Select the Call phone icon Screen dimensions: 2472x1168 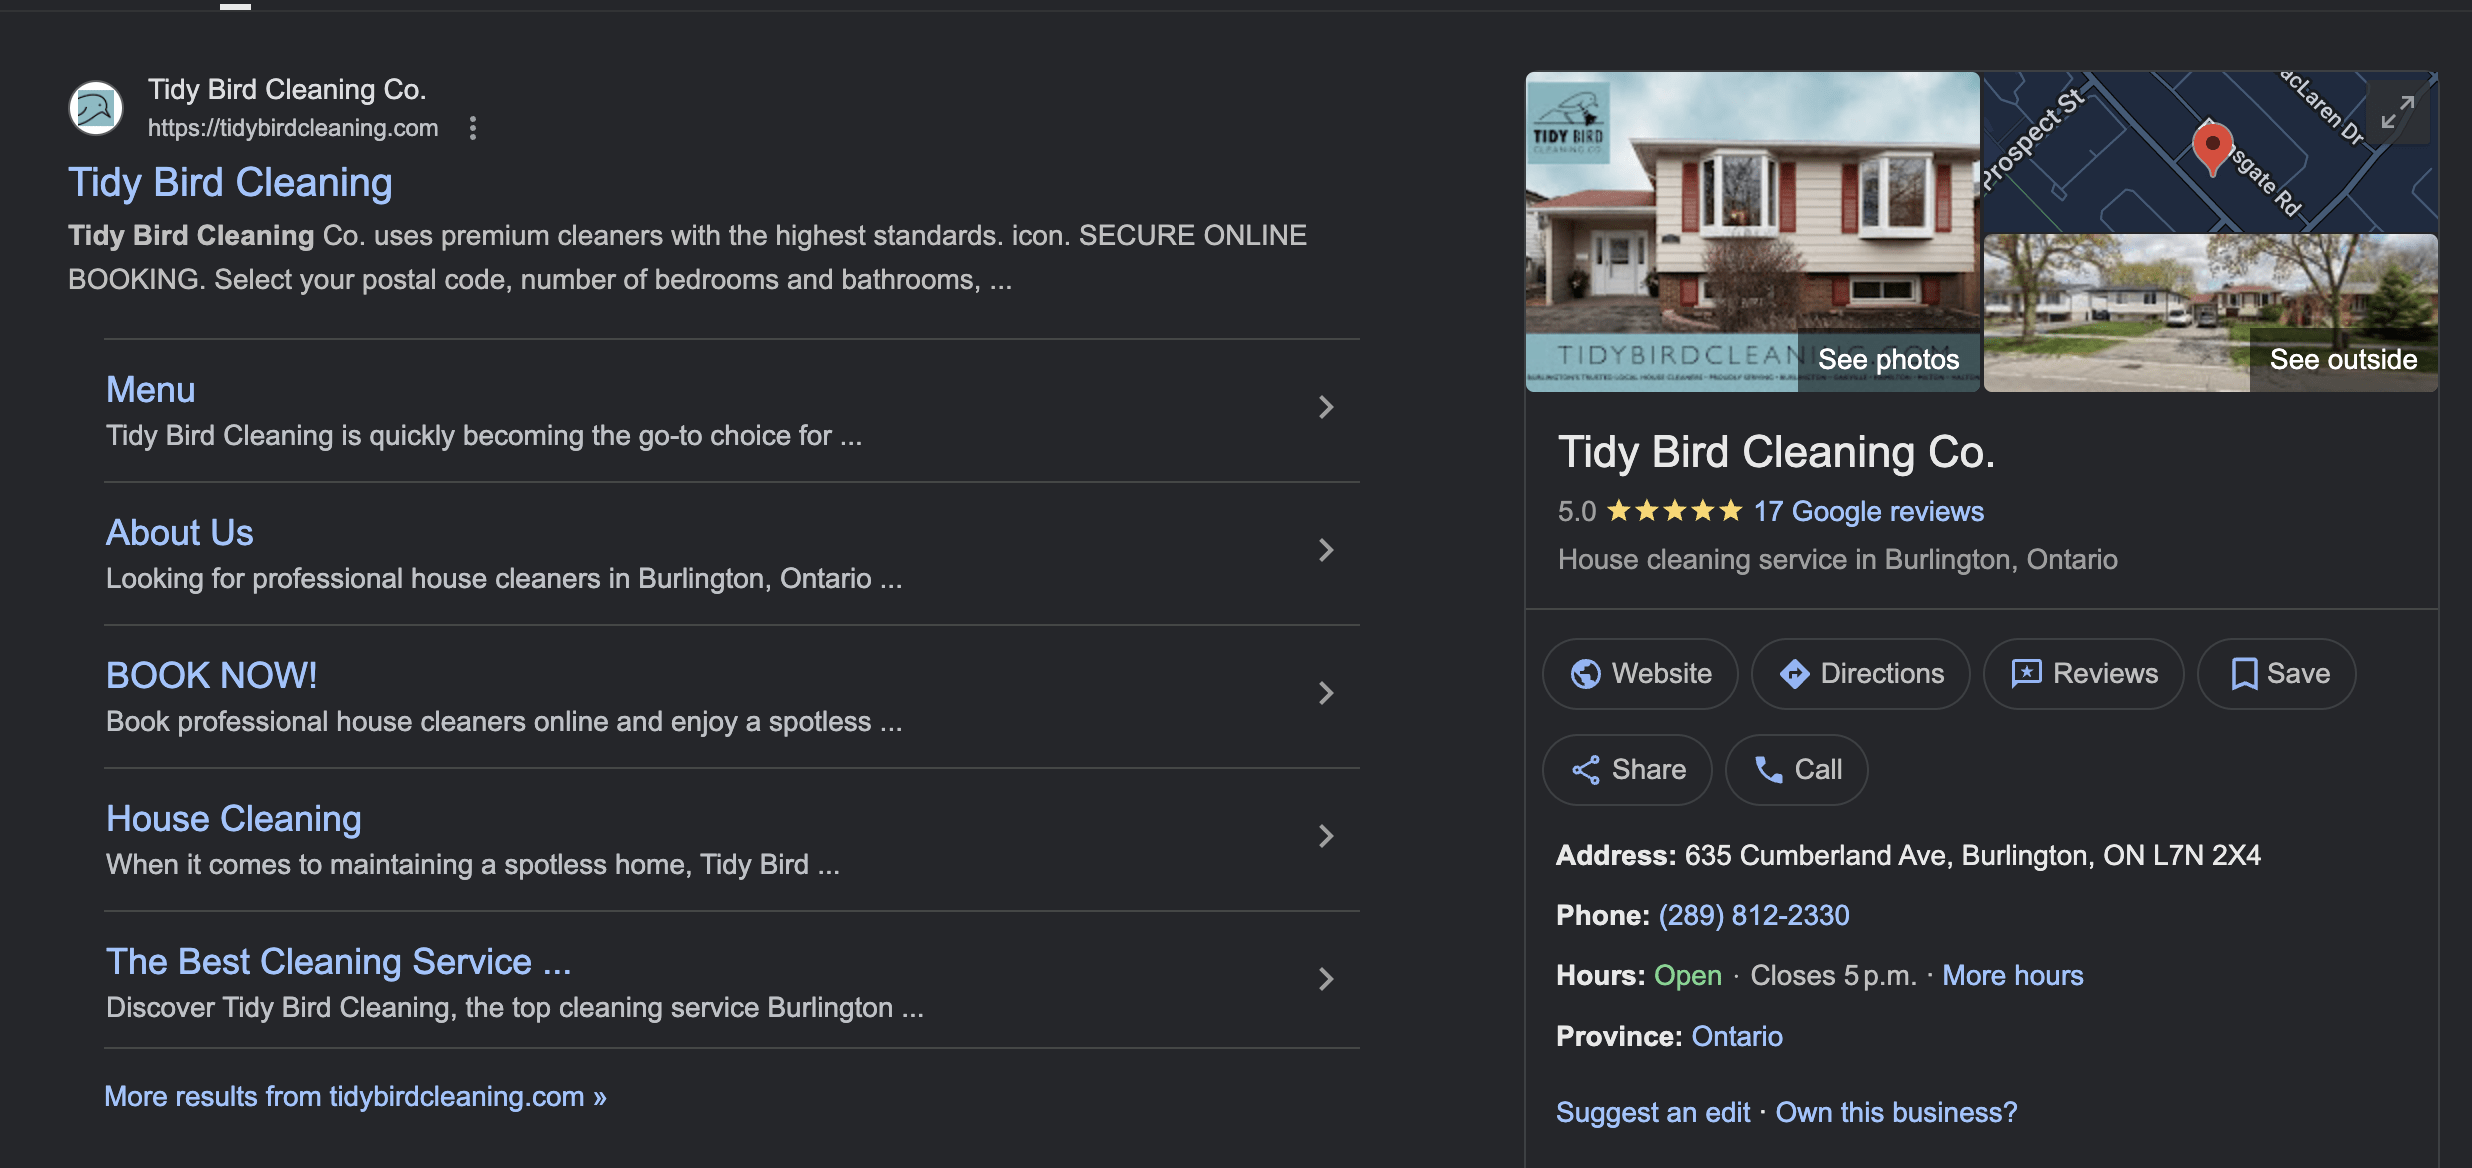(x=1770, y=769)
